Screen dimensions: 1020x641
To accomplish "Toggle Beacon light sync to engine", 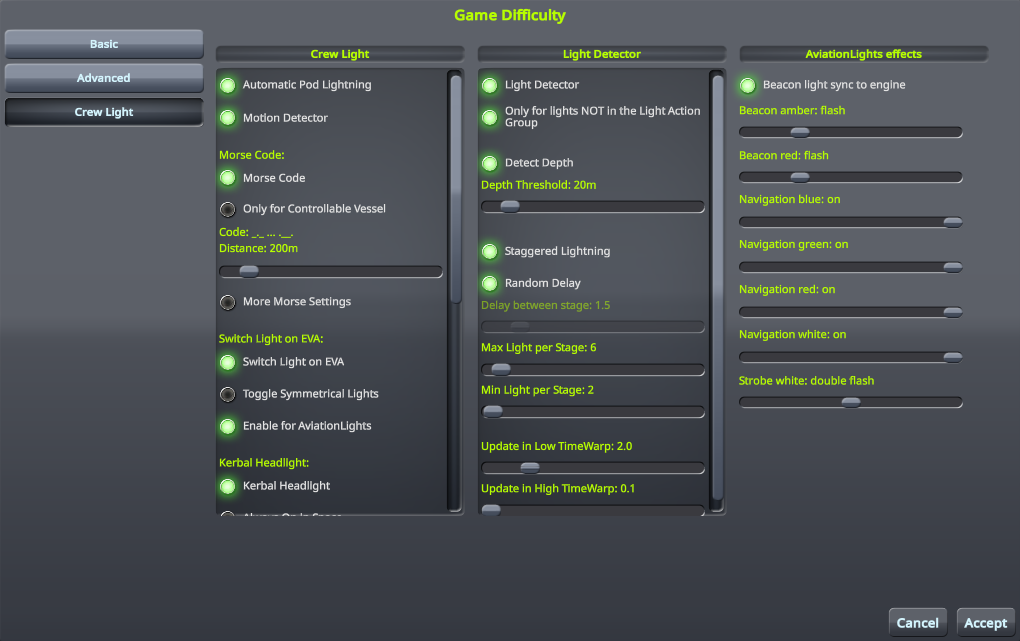I will click(748, 85).
